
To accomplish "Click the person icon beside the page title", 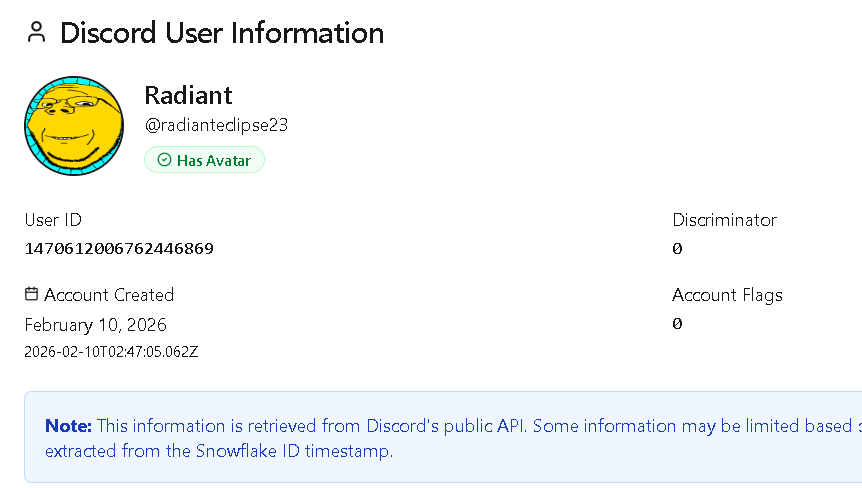I will (x=37, y=33).
